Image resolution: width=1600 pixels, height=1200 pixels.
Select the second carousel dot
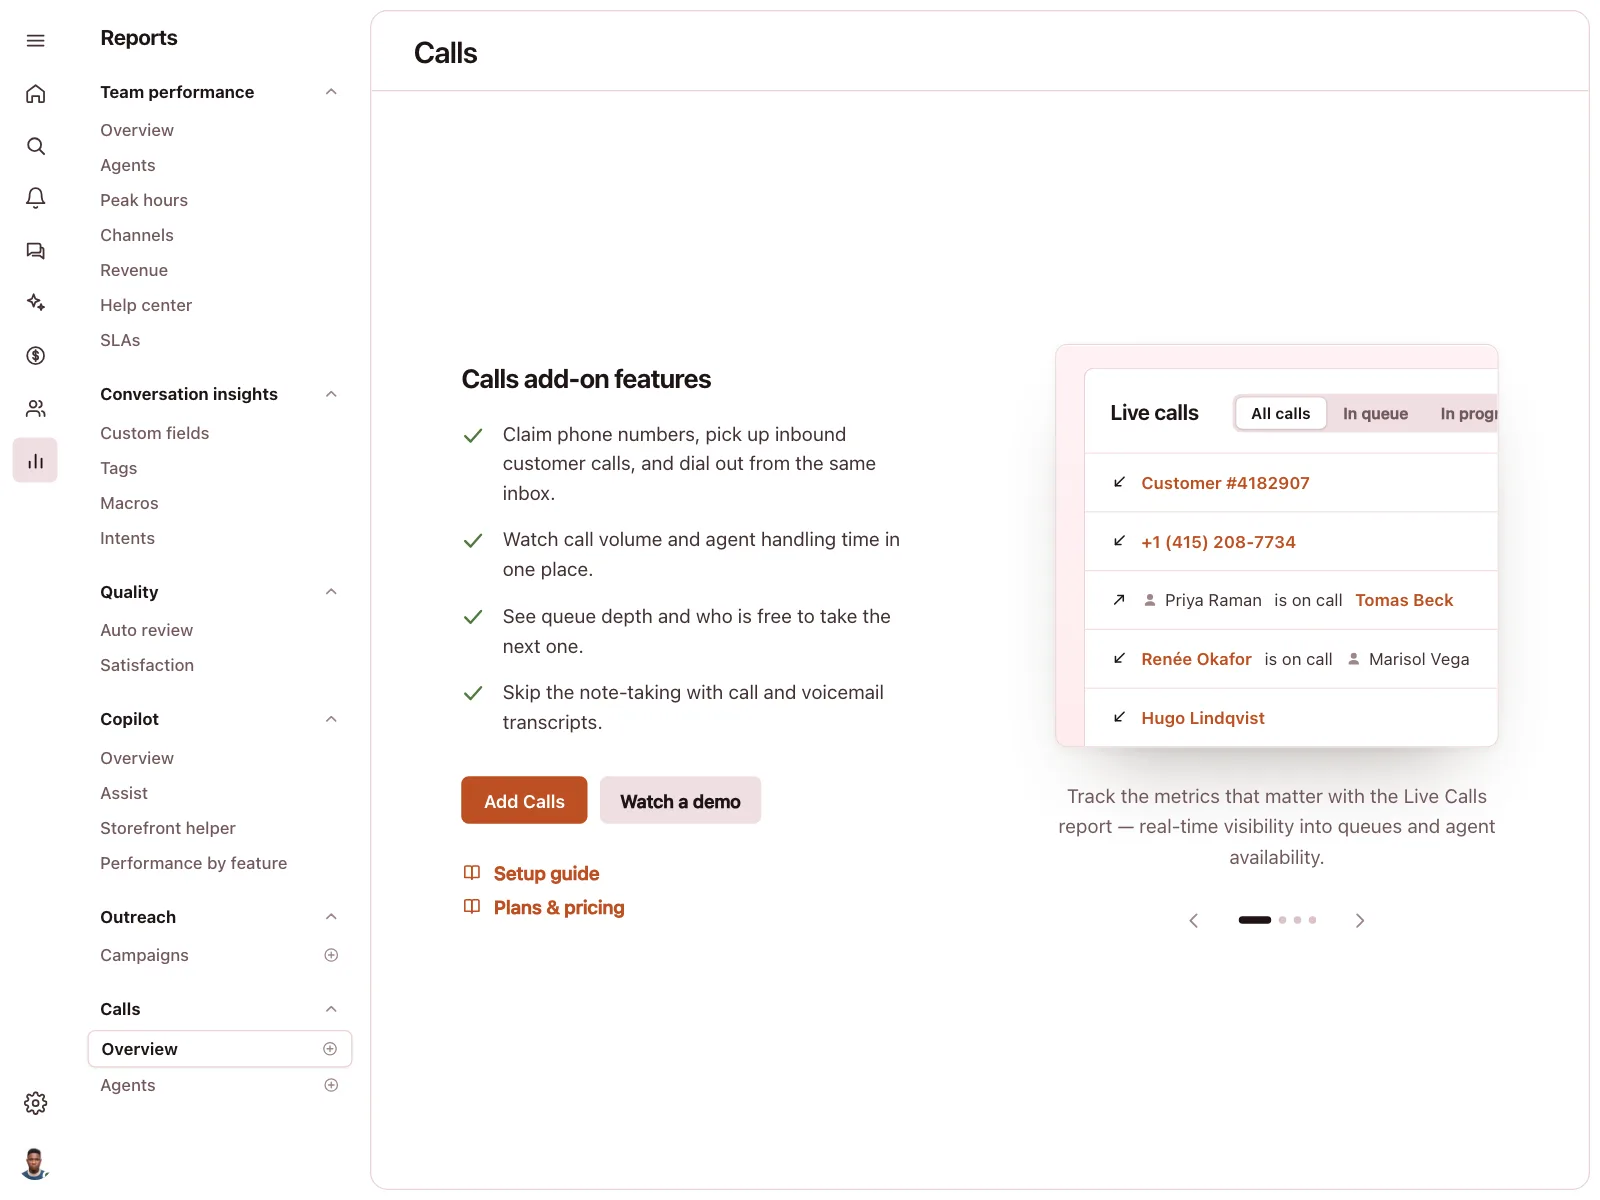pos(1282,920)
